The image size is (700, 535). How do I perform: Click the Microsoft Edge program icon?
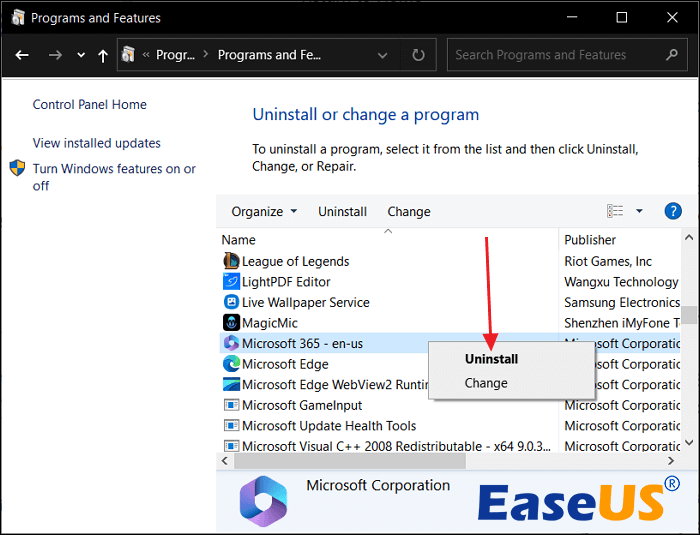pyautogui.click(x=231, y=364)
